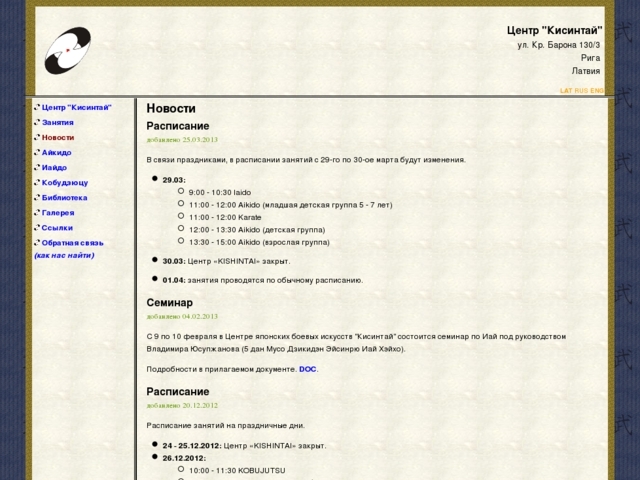The image size is (640, 480).
Task: Open the Ссылки page from the sidebar
Action: pos(57,228)
